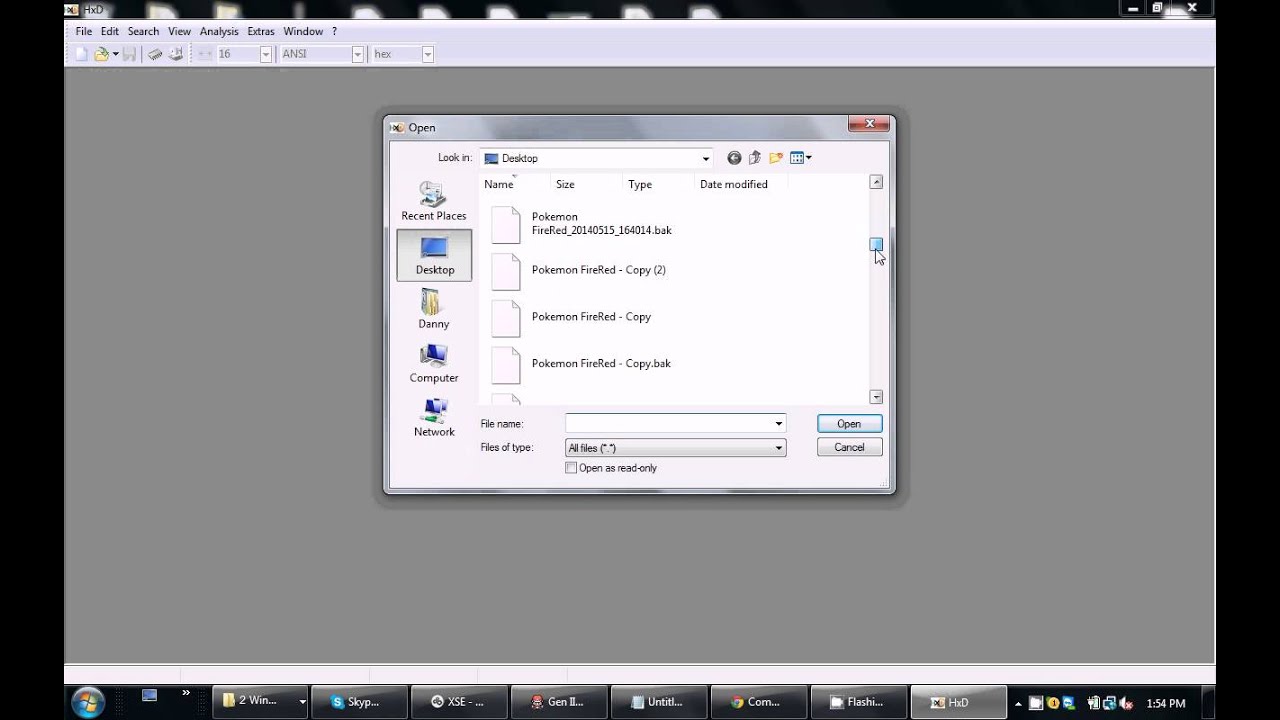The height and width of the screenshot is (720, 1280).
Task: Click file icon of Pokemon FireRed - Copy (2)
Action: tap(506, 271)
